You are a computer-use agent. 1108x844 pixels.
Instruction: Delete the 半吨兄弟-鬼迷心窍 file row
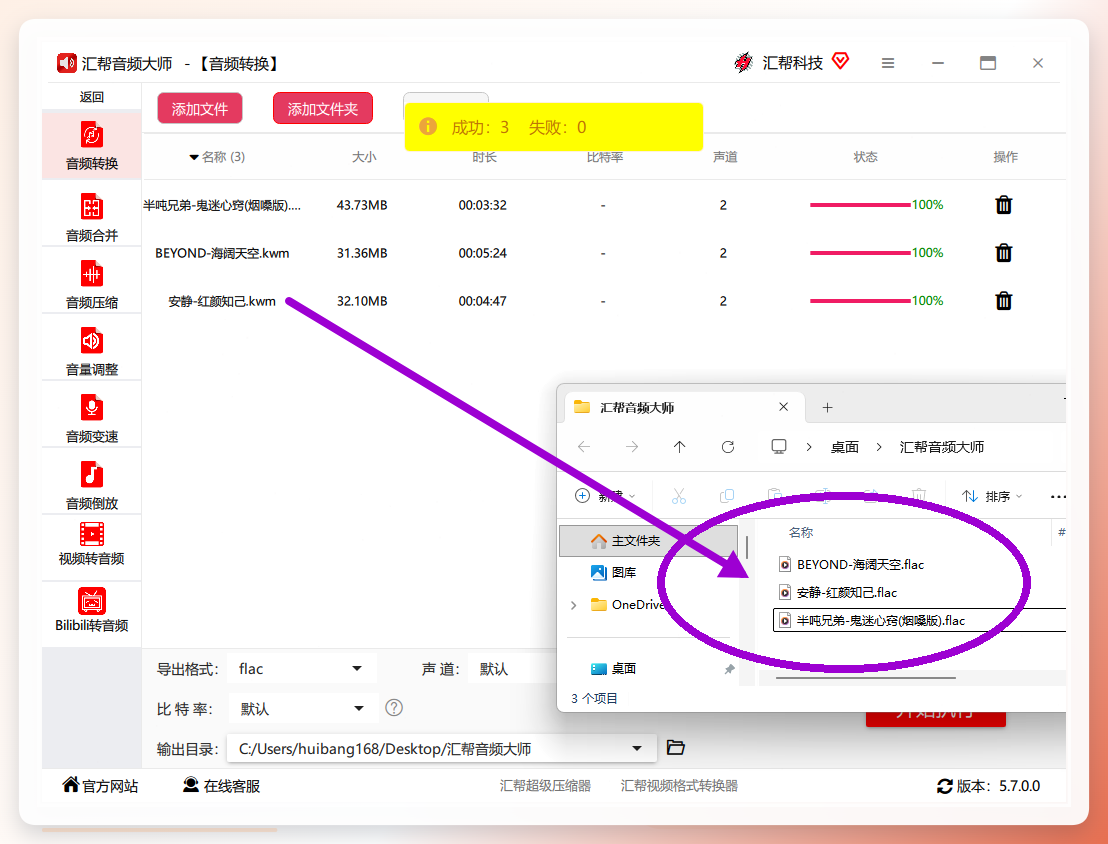tap(1003, 205)
